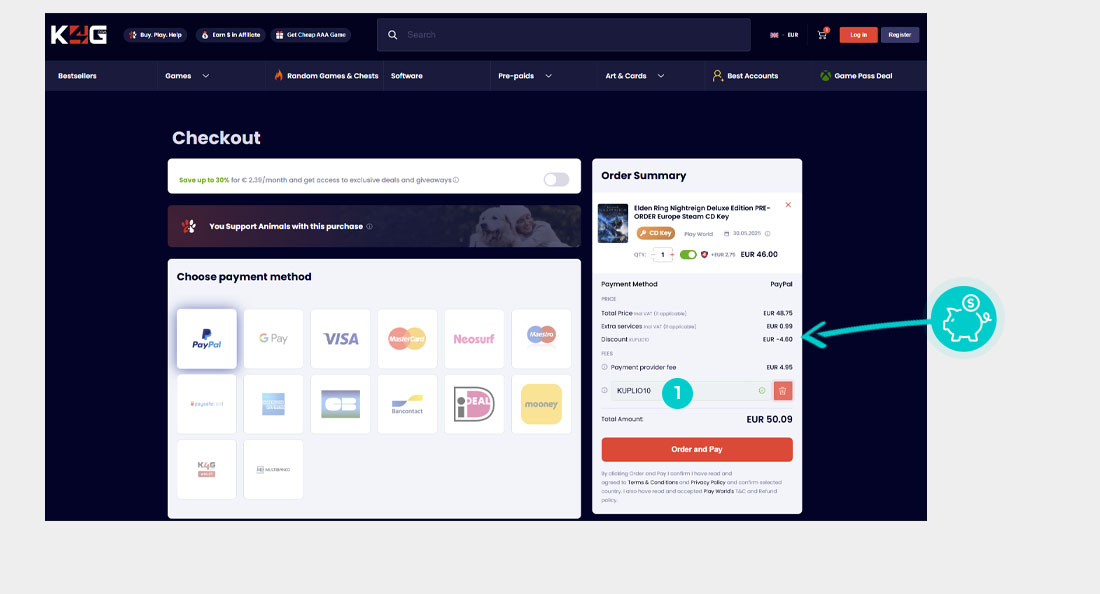
Task: Click the KUPLIO10 coupon code field
Action: (x=691, y=391)
